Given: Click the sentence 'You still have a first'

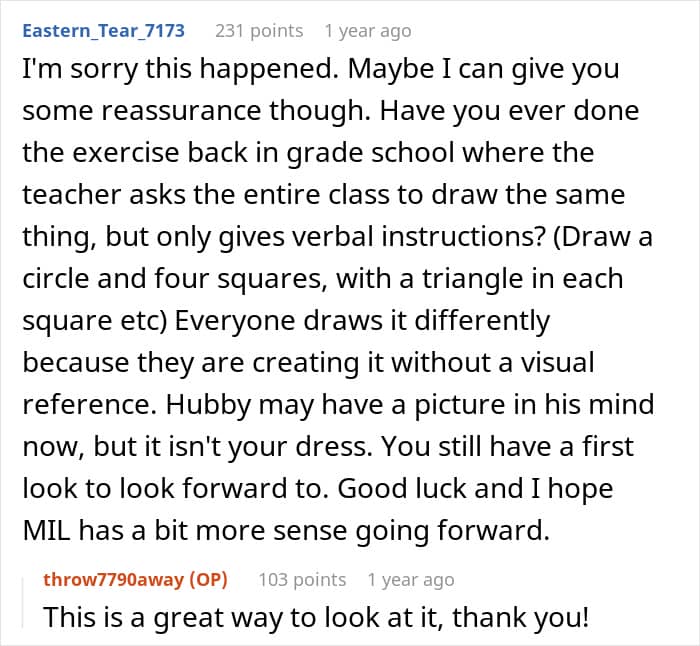Looking at the screenshot, I should click(507, 446).
